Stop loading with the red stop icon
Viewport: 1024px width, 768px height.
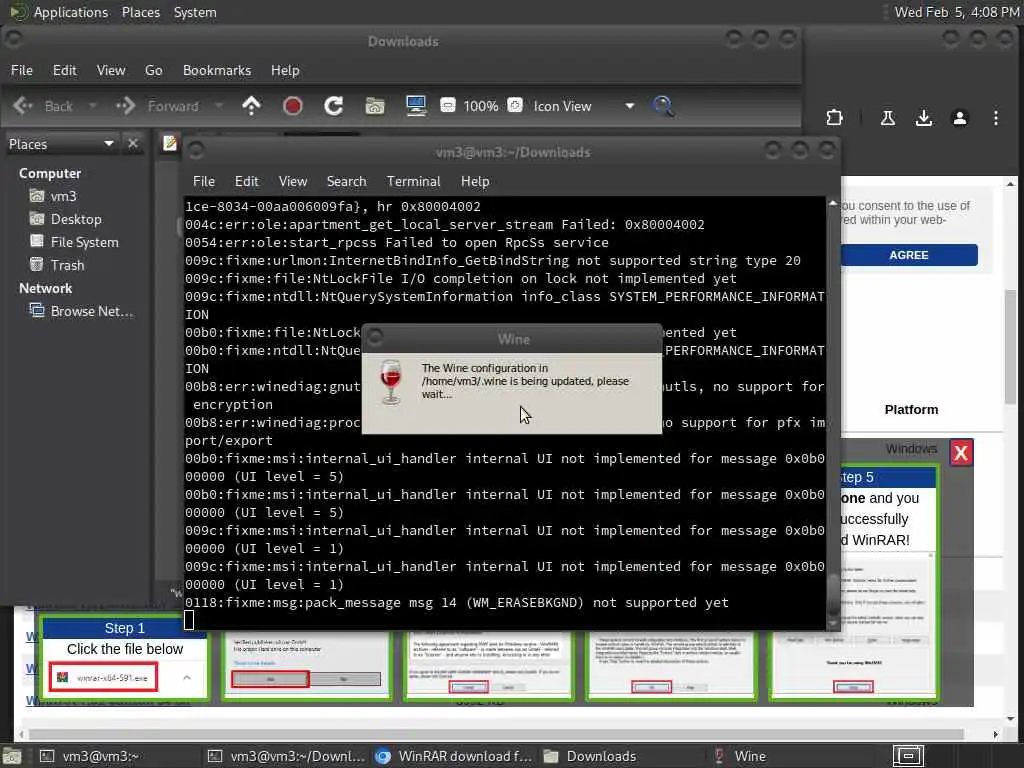(x=292, y=106)
